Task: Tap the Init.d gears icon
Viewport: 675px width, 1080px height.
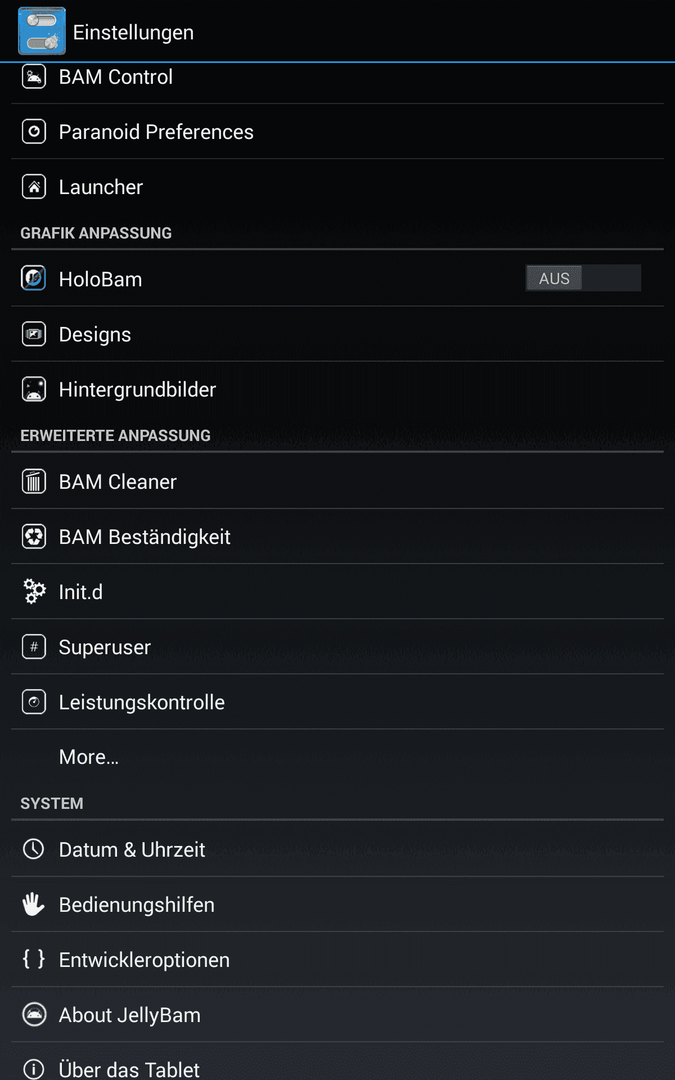Action: 34,592
